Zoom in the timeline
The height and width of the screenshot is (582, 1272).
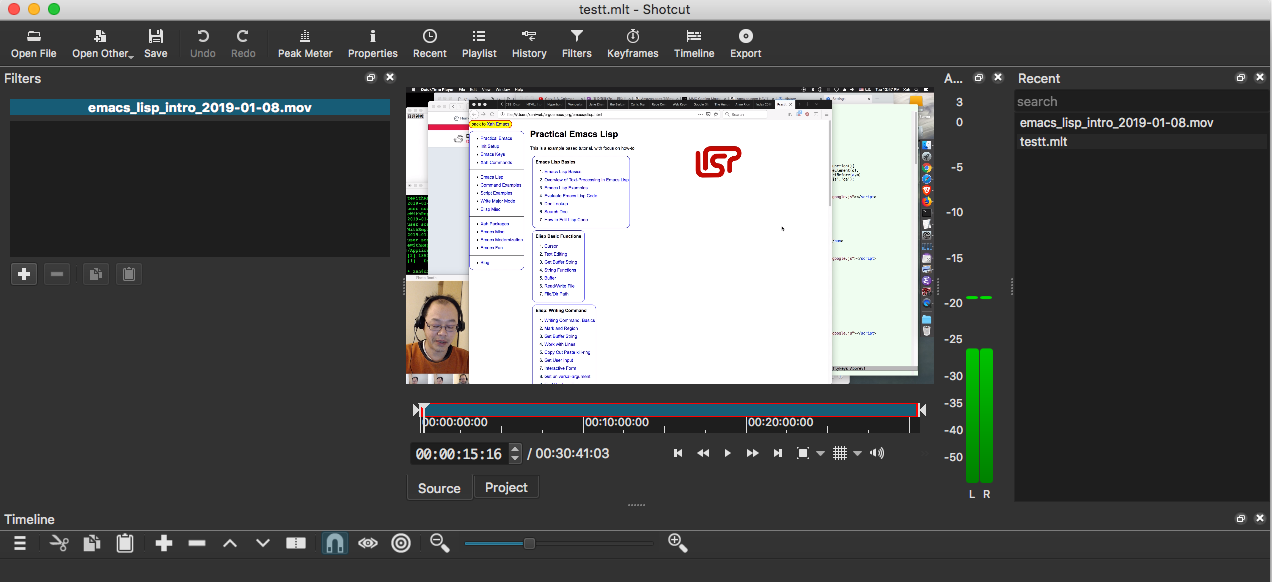point(678,543)
